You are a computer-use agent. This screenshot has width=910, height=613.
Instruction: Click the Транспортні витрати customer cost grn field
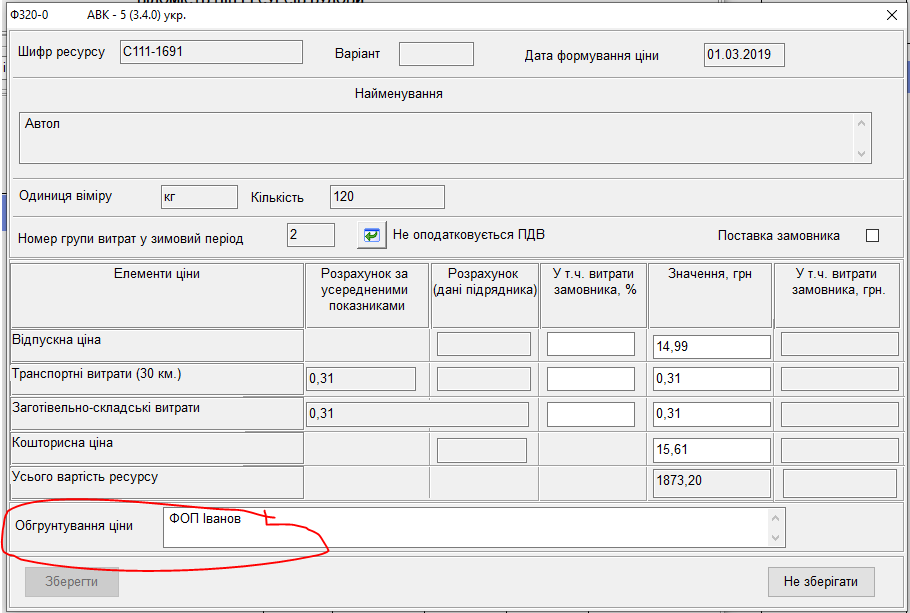(x=840, y=379)
